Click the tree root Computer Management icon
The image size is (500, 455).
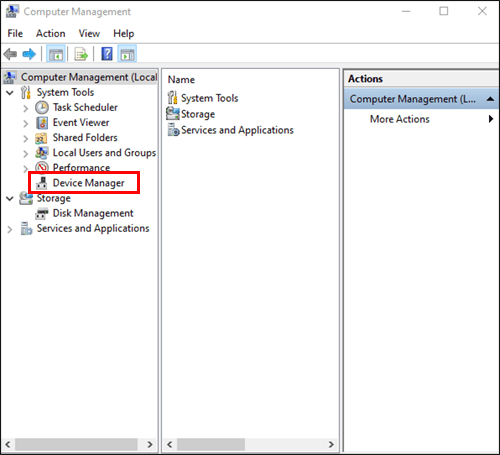(9, 77)
